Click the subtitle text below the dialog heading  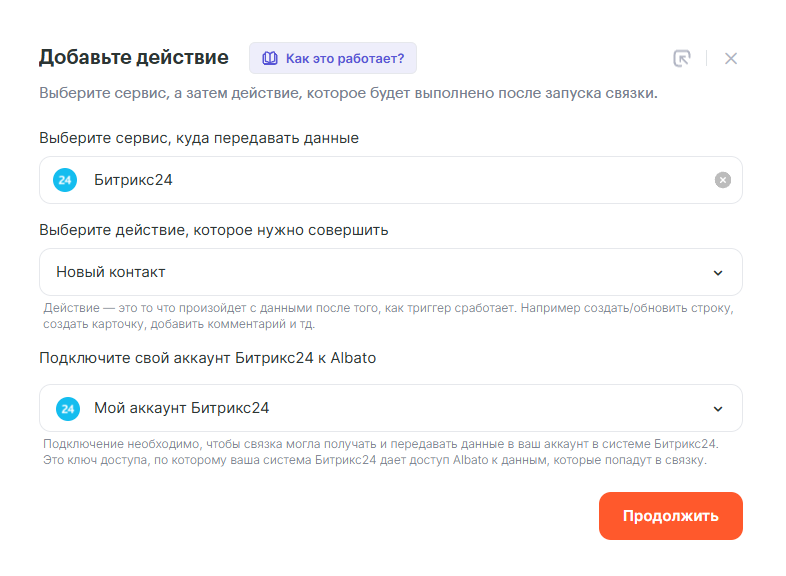click(348, 94)
